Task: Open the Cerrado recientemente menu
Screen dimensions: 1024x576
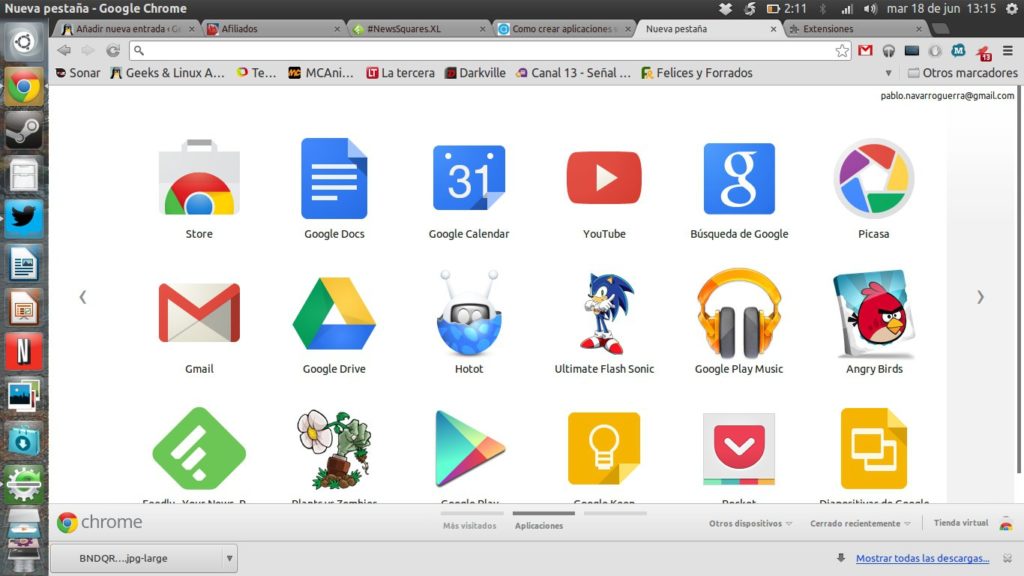Action: tap(860, 523)
